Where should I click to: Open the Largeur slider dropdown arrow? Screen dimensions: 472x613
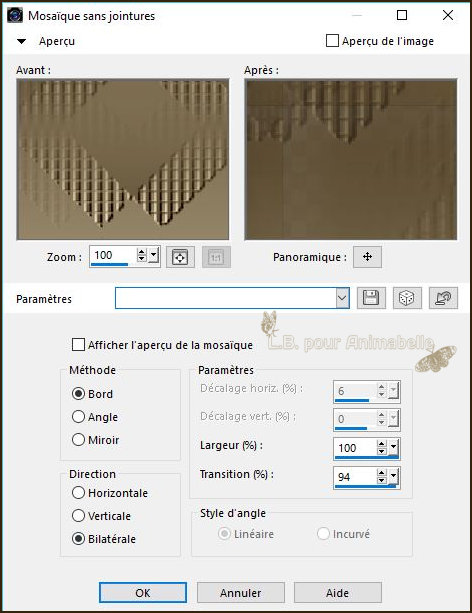393,448
